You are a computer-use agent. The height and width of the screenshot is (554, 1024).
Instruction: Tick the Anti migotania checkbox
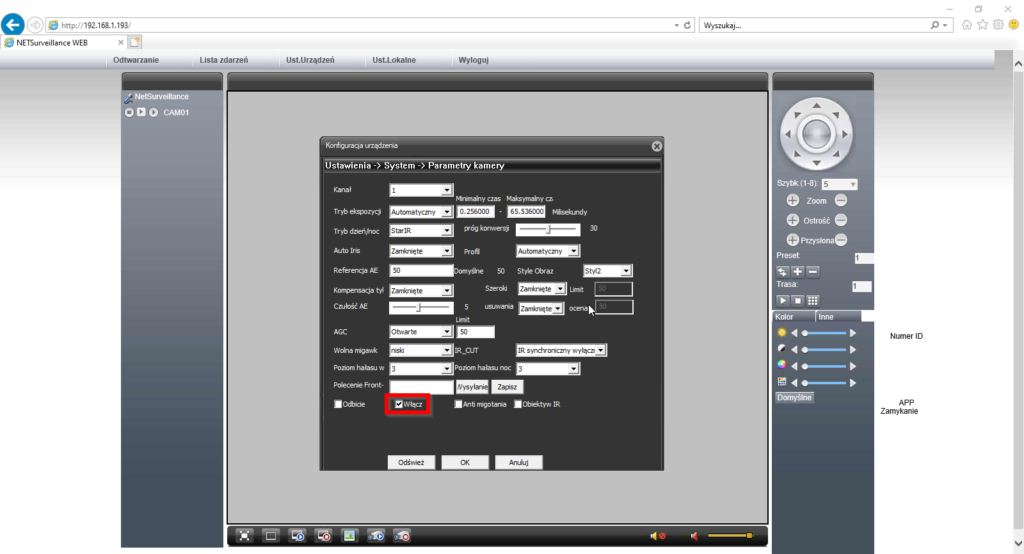tap(458, 404)
